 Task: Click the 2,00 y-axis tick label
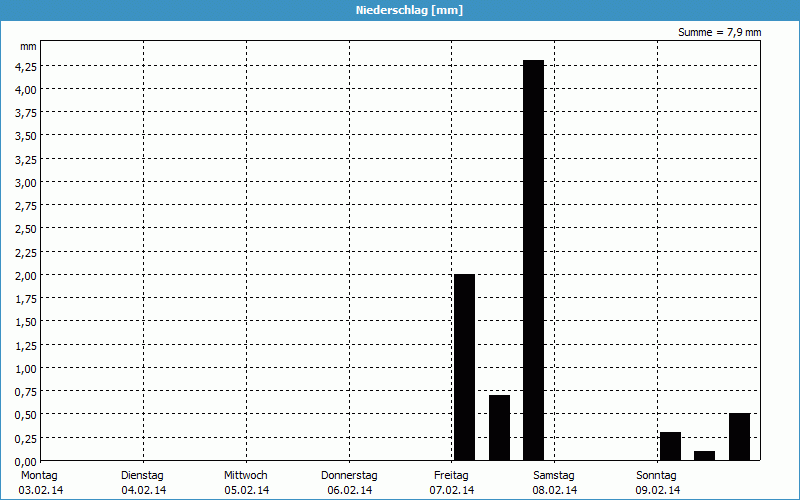(x=26, y=275)
